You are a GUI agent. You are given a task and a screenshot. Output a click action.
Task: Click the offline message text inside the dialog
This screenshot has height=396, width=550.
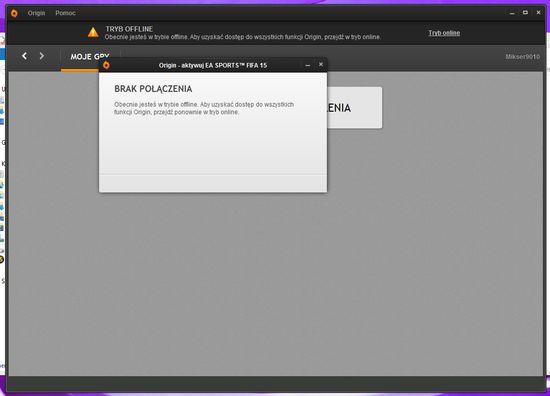[204, 108]
